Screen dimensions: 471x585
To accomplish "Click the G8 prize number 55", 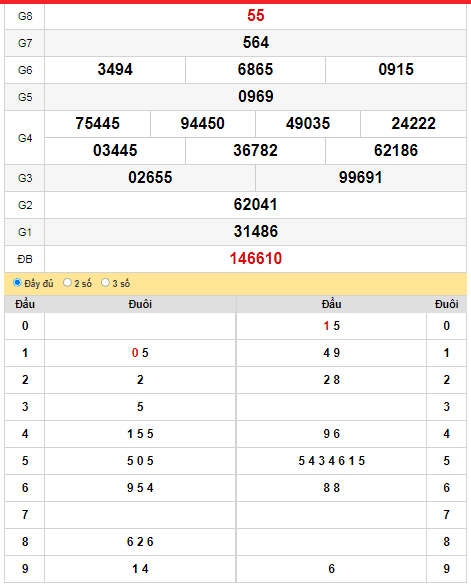I will pyautogui.click(x=256, y=16).
